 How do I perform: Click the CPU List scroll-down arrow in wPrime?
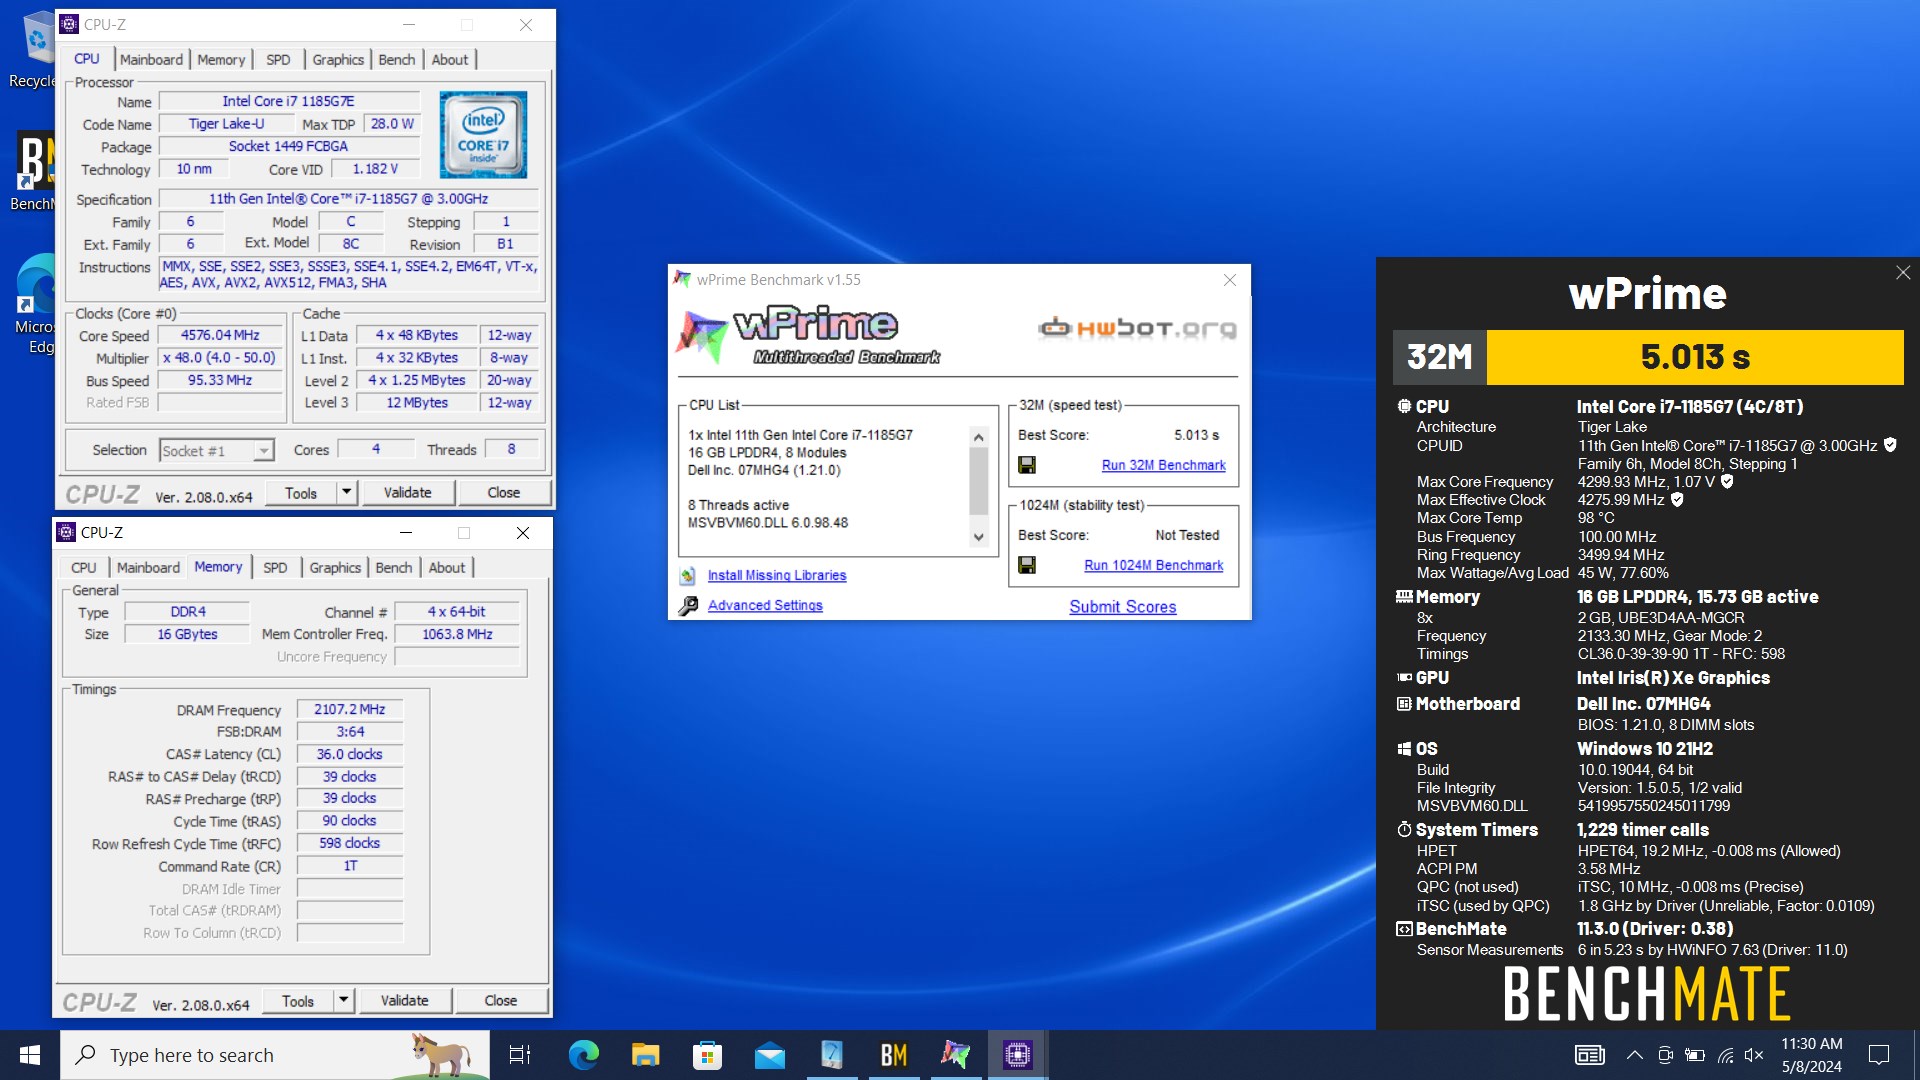click(979, 537)
